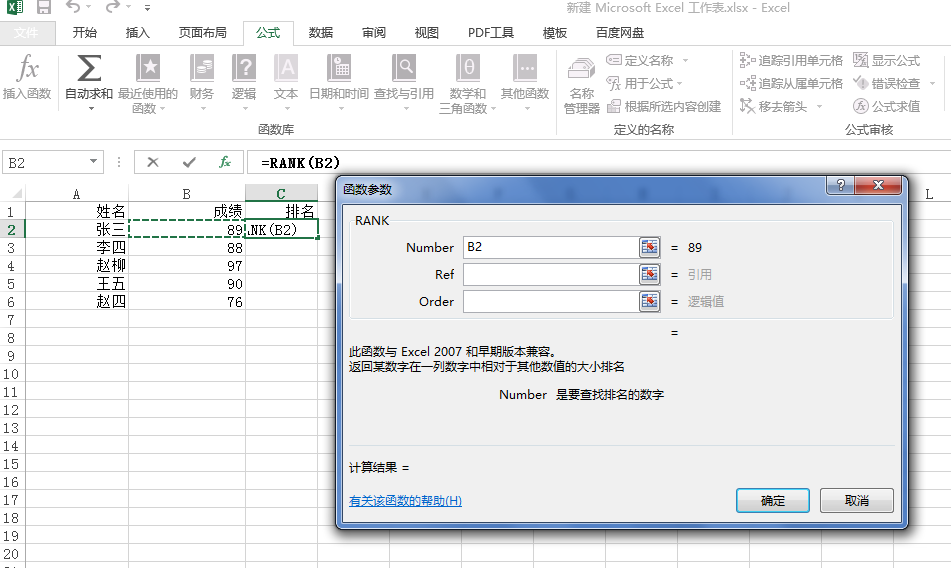
Task: Open the File (文件) tab
Action: (27, 33)
